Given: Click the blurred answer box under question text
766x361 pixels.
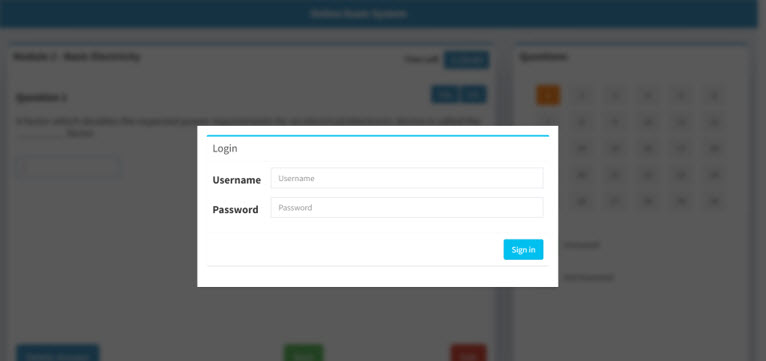Looking at the screenshot, I should click(x=68, y=167).
